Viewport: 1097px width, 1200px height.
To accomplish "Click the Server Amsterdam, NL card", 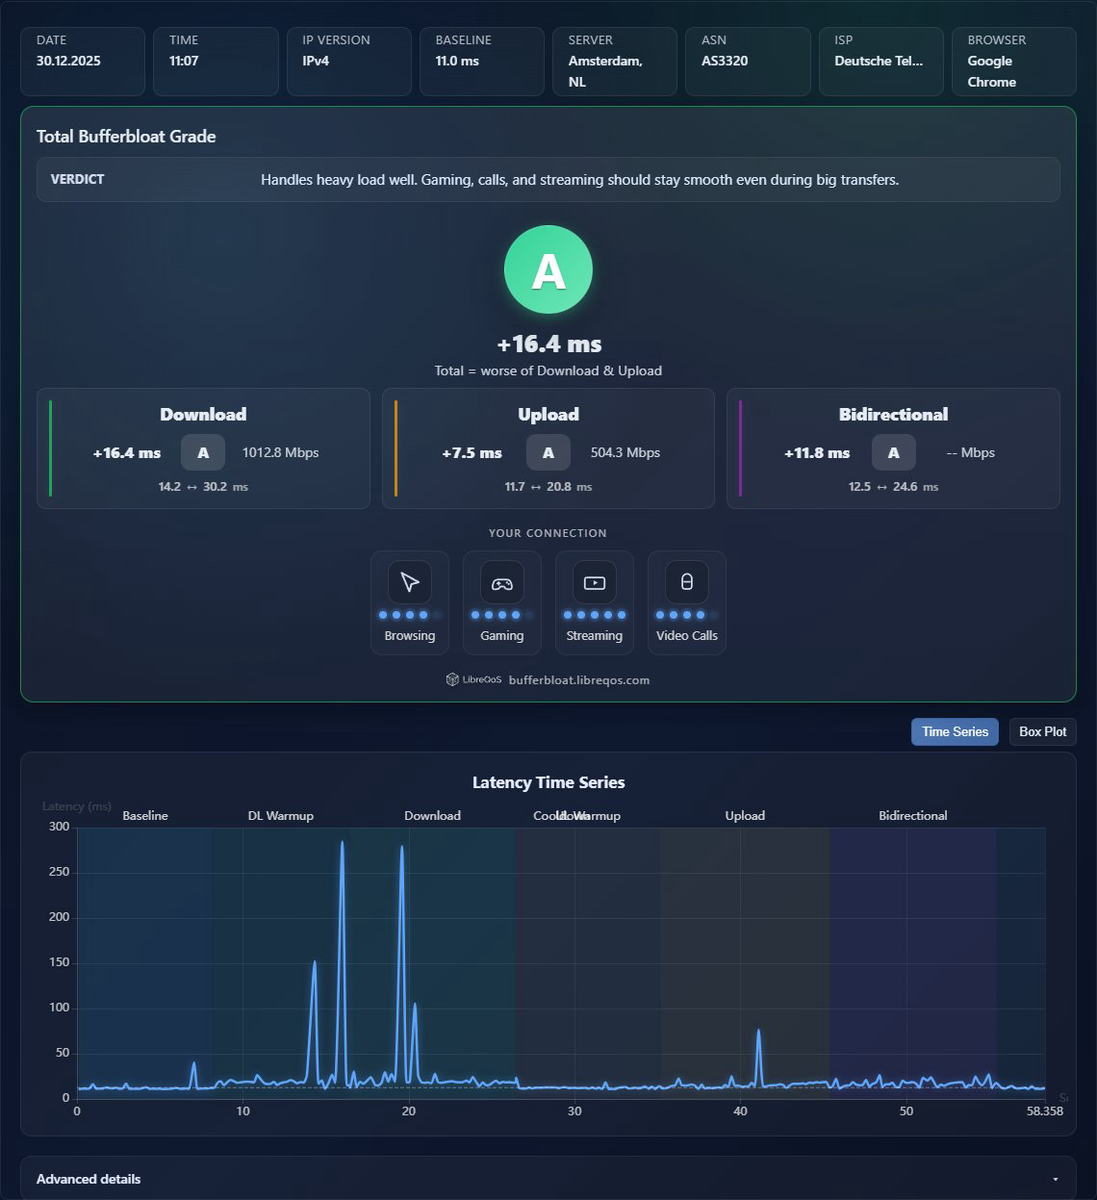I will click(615, 61).
